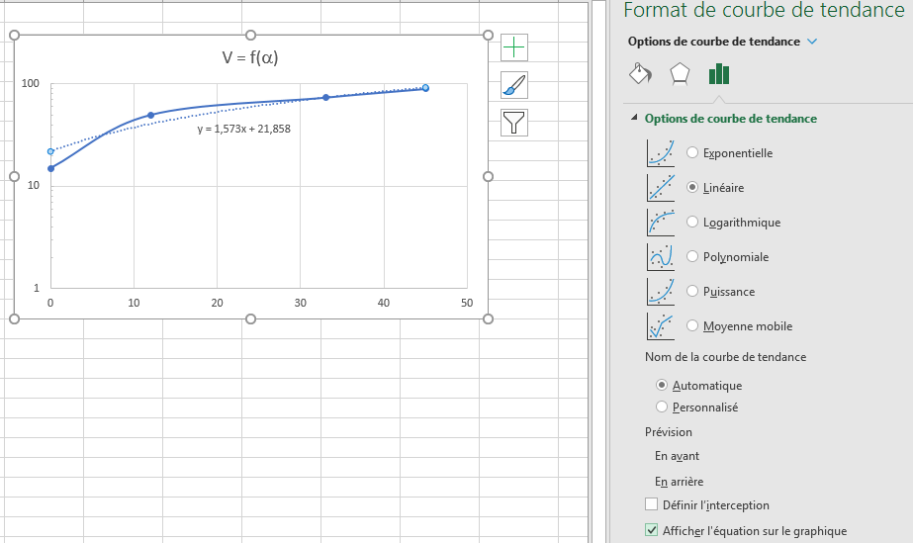Click the Linéaire trendline icon
This screenshot has width=913, height=543.
tap(661, 187)
